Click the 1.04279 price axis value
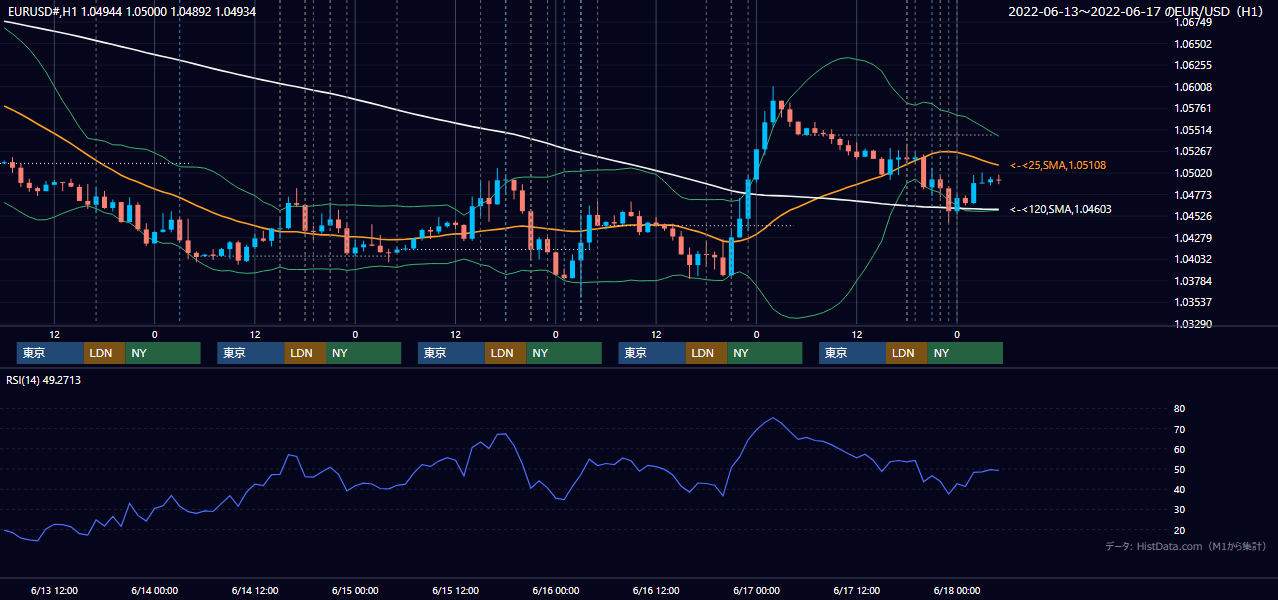This screenshot has height=600, width=1278. click(x=1193, y=238)
